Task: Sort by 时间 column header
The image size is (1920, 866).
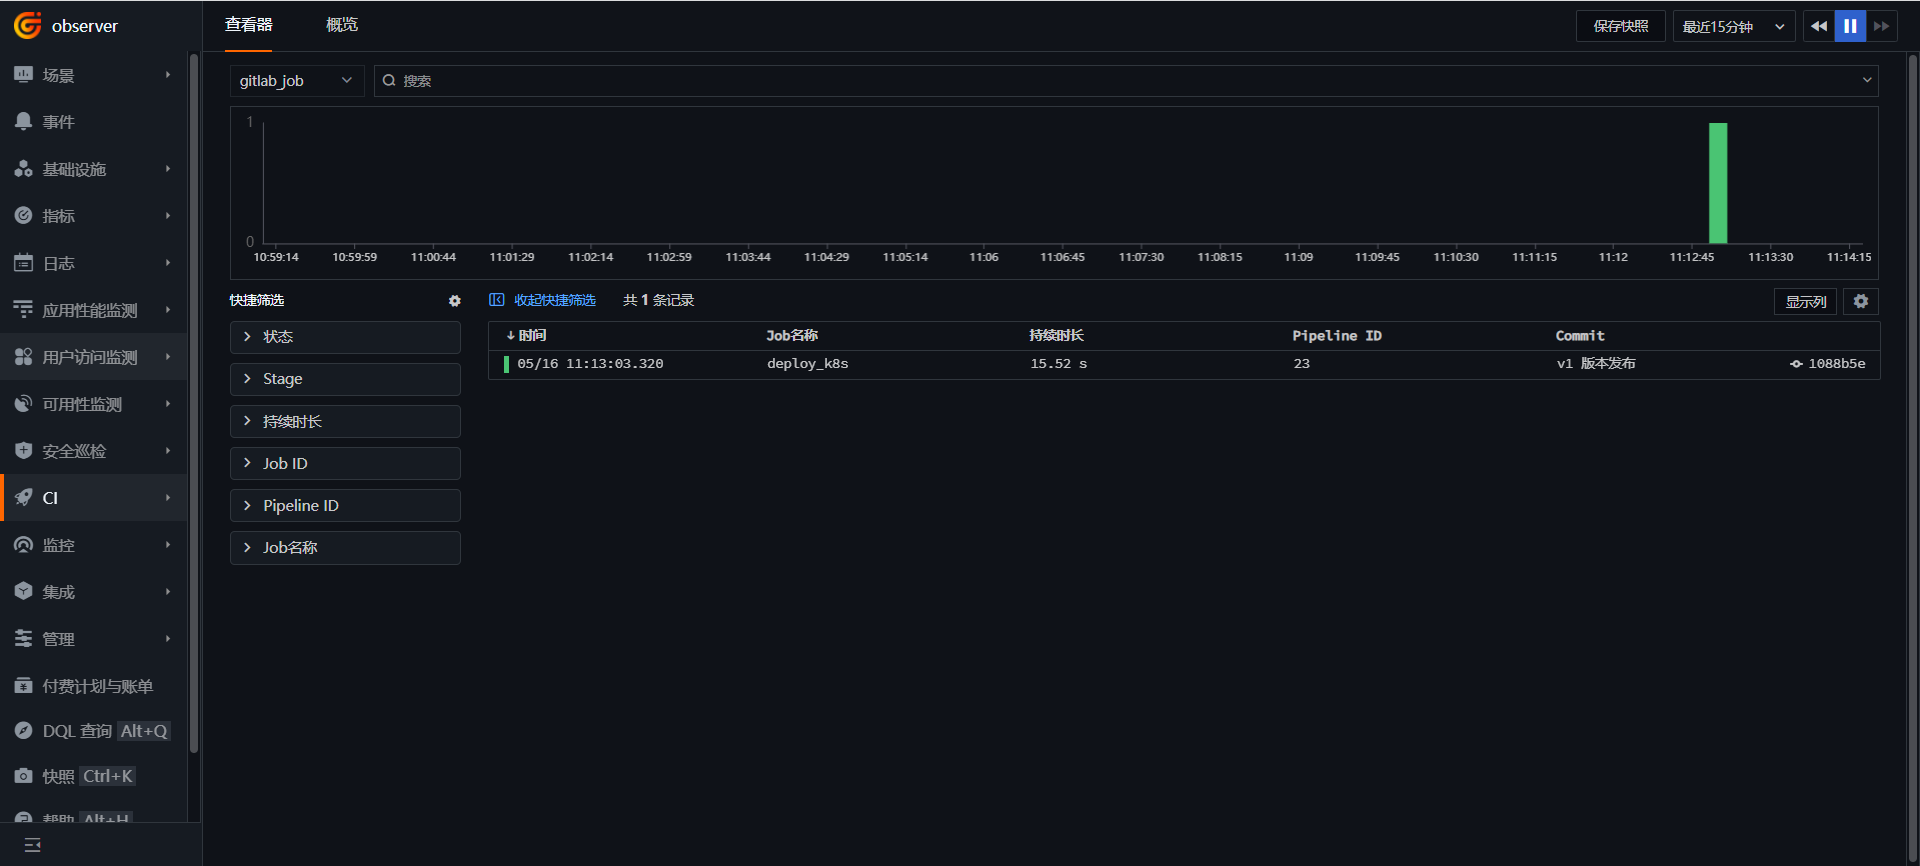Action: click(527, 336)
